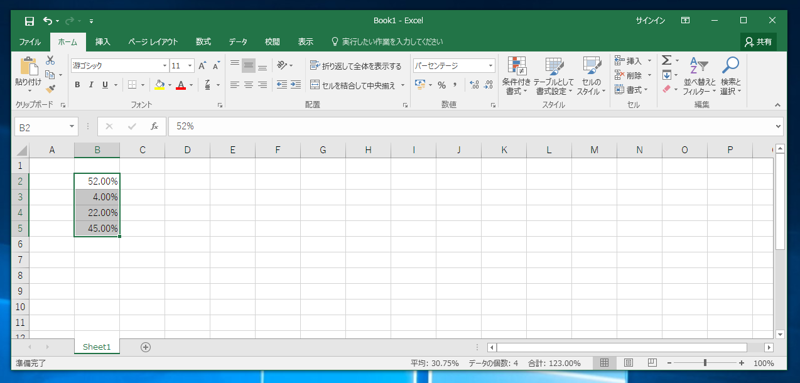
Task: Click the AutoSum sigma icon
Action: tap(666, 61)
